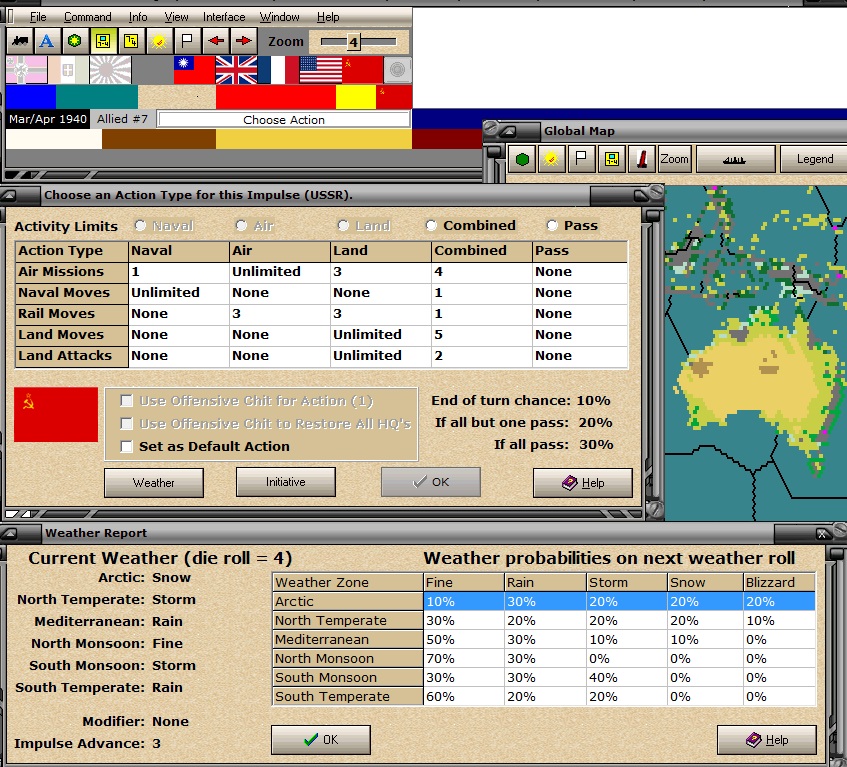
Task: Open the File menu
Action: point(38,17)
